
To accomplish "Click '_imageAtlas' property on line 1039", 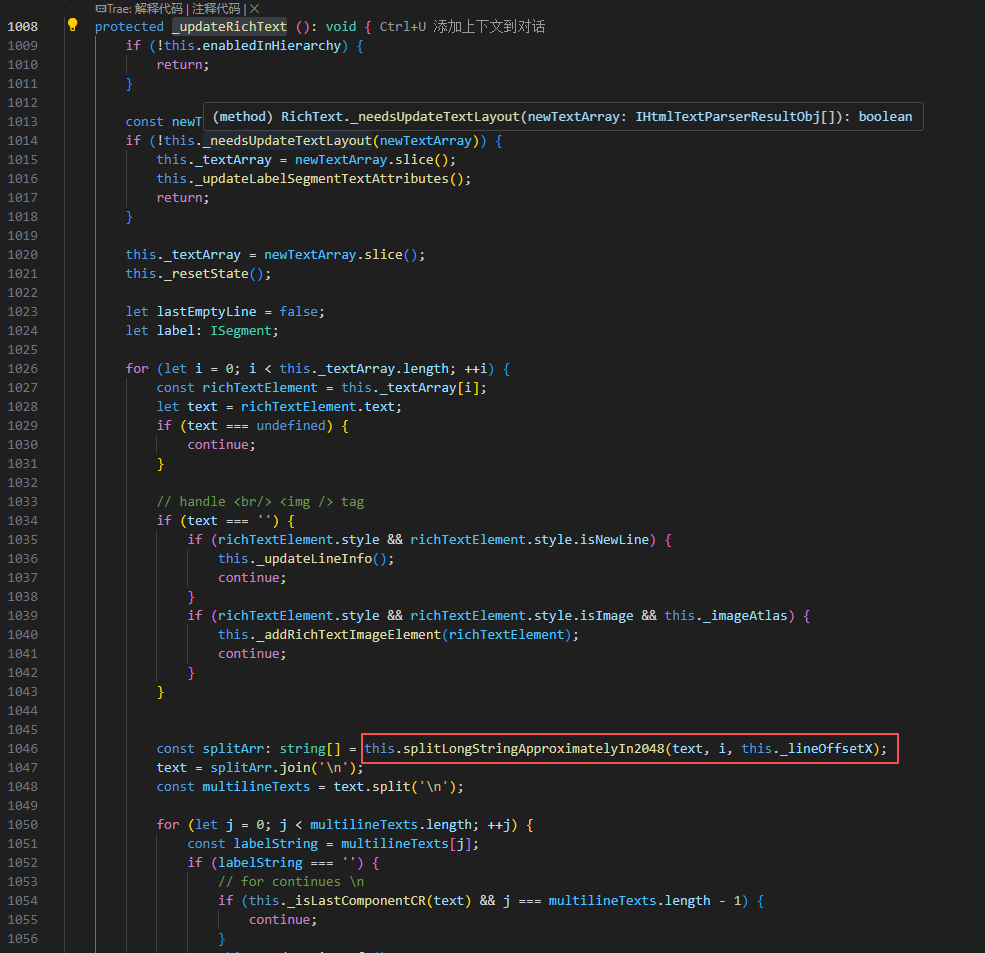I will (745, 616).
